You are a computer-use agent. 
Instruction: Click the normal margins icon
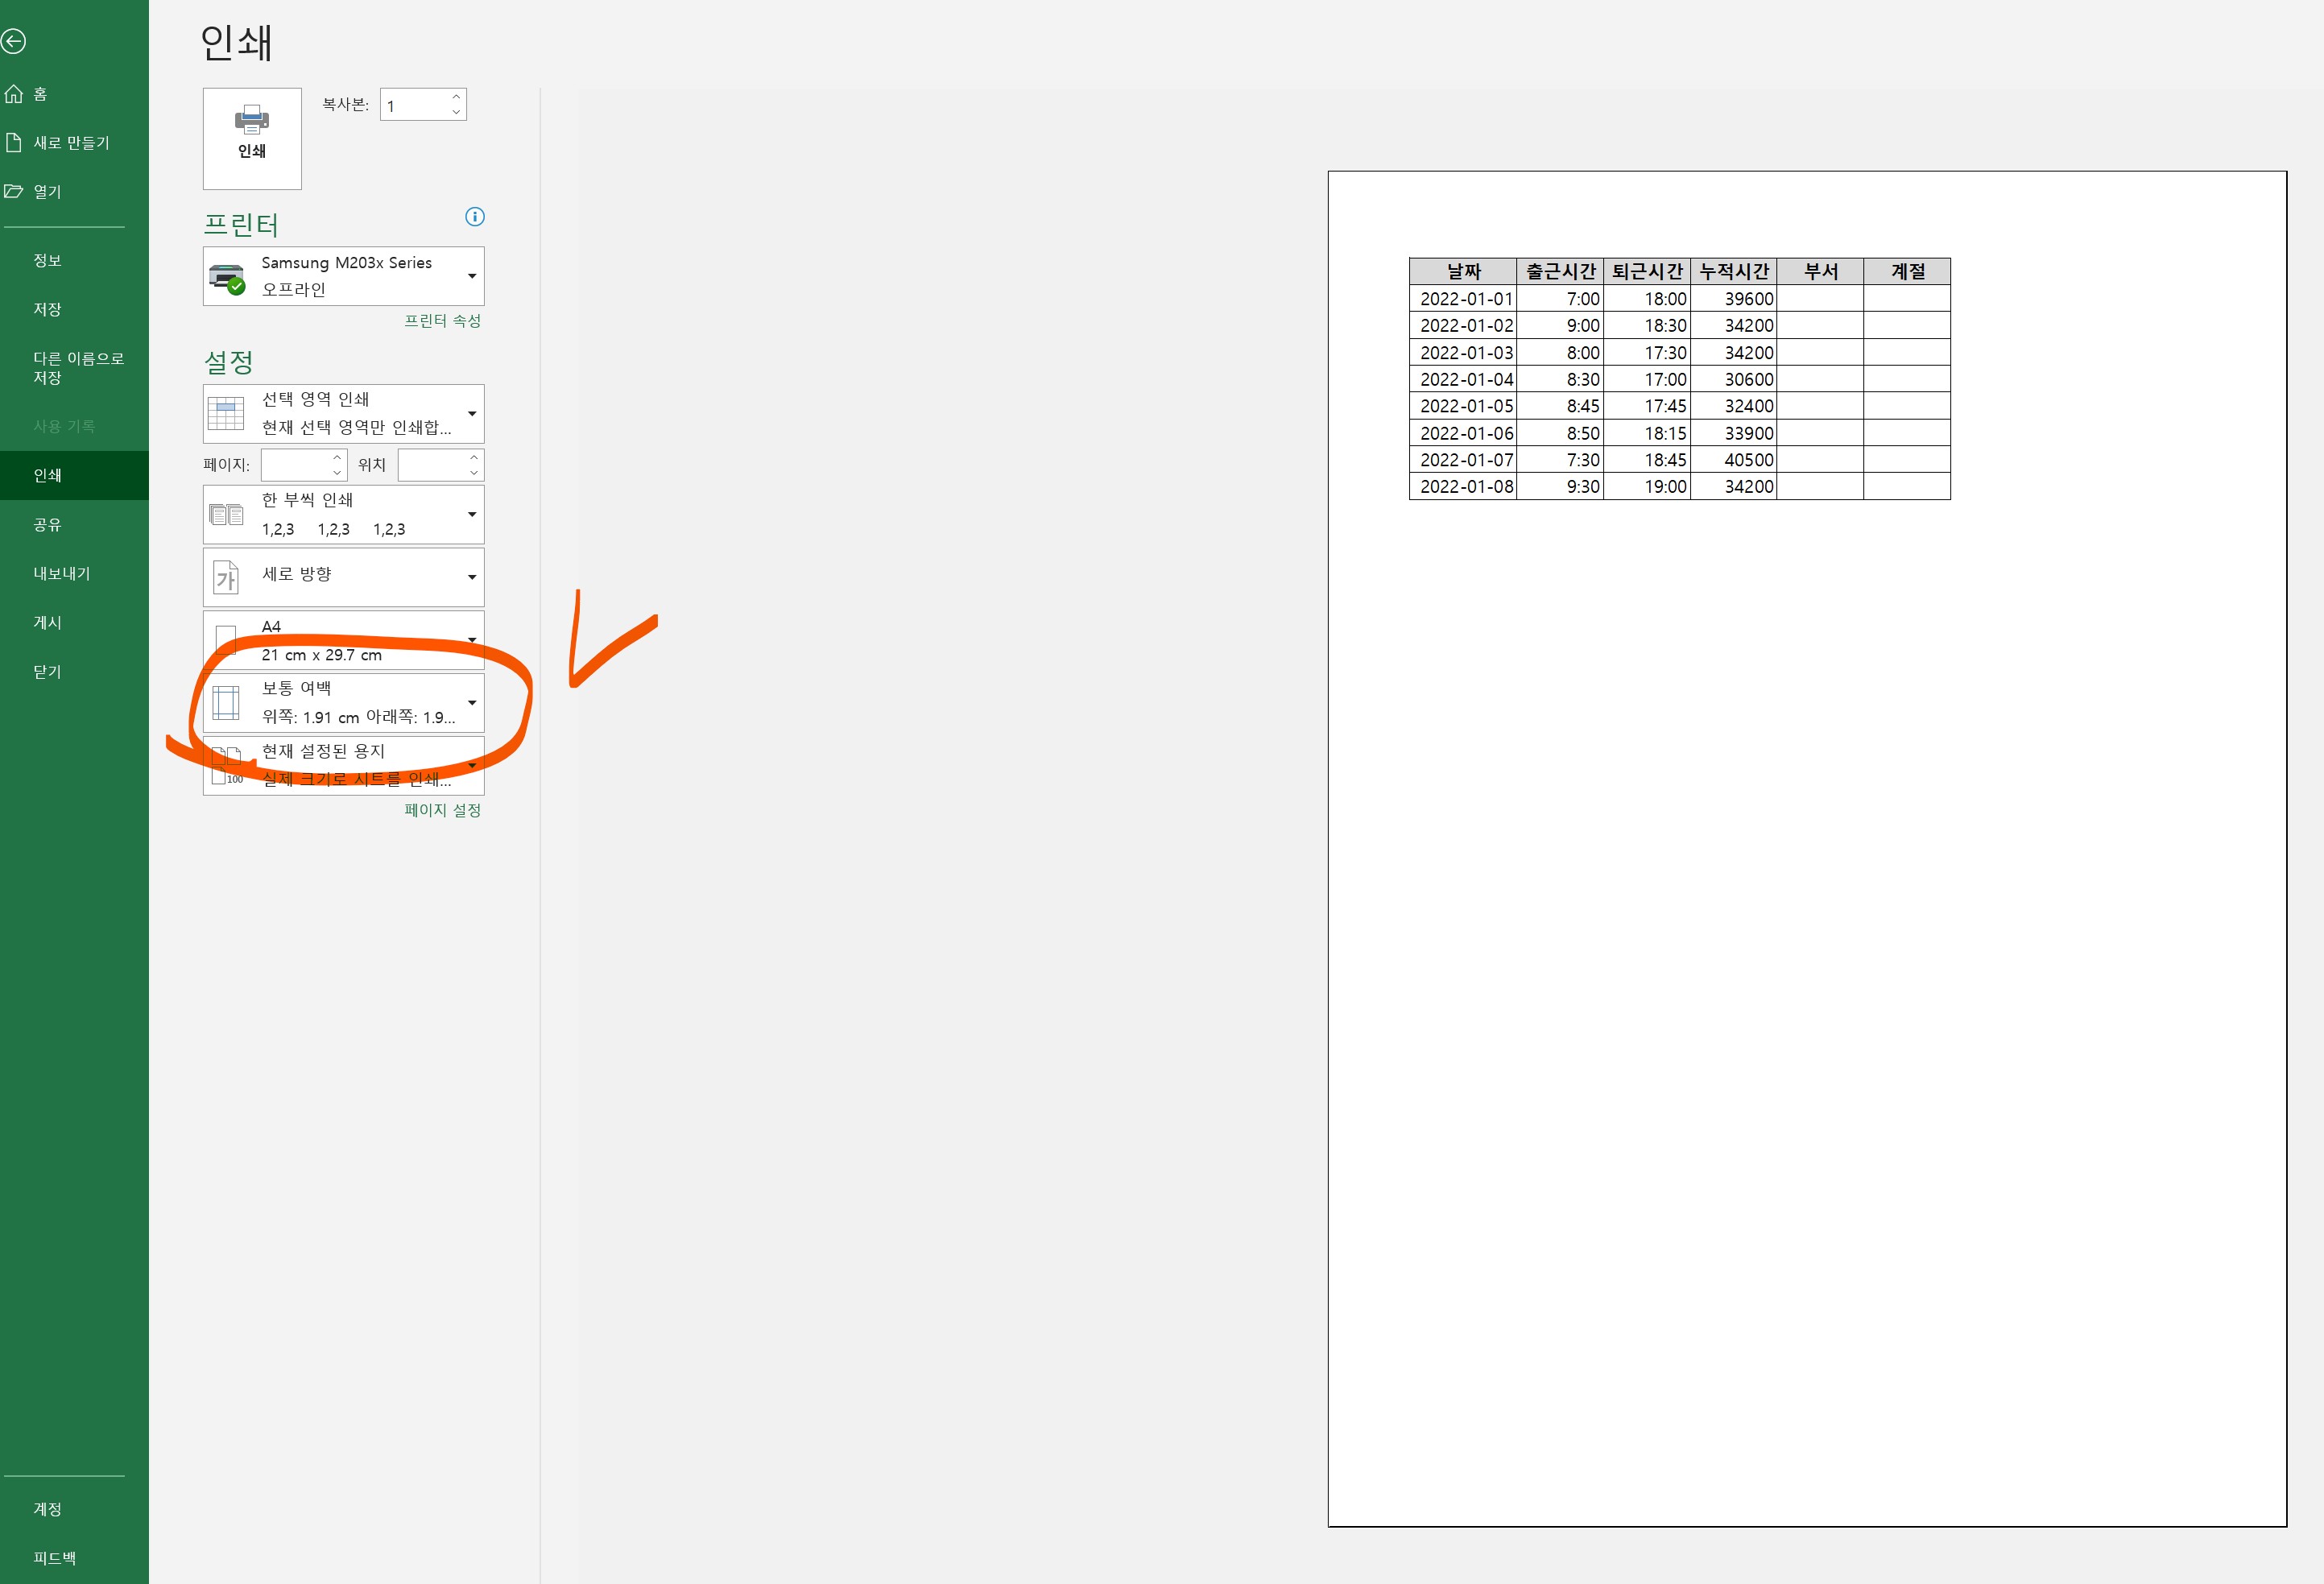[226, 703]
